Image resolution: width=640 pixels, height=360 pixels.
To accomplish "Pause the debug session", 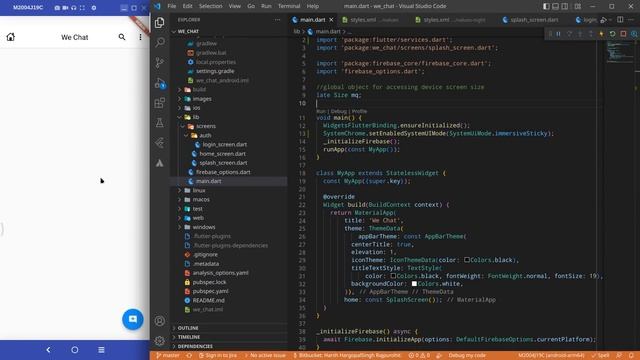I will click(x=558, y=34).
